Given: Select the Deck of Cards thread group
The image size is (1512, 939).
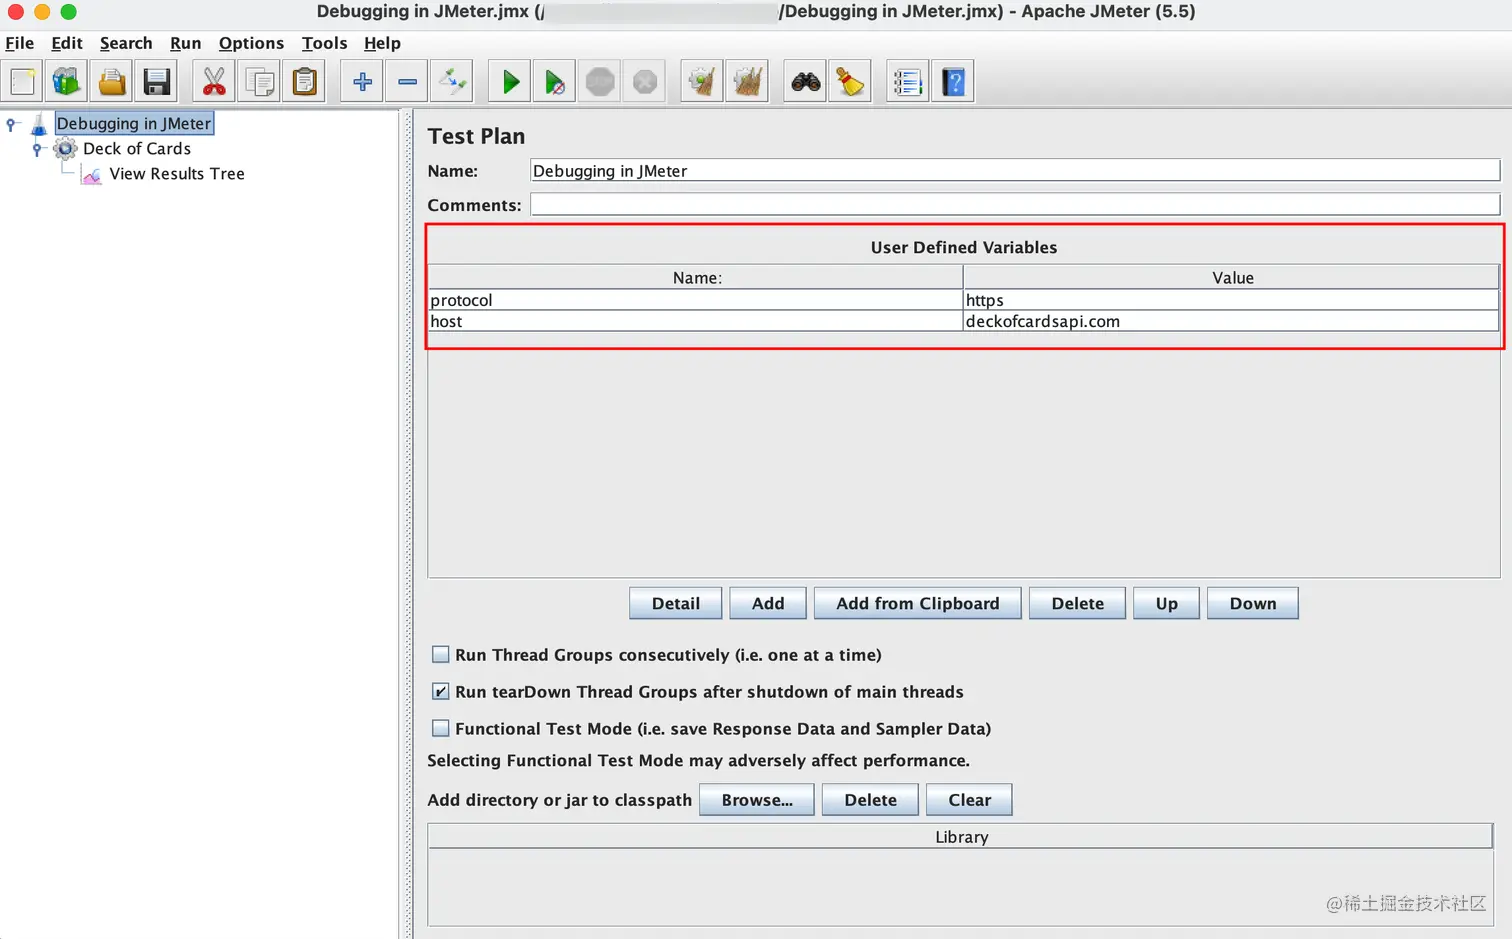Looking at the screenshot, I should pos(137,149).
